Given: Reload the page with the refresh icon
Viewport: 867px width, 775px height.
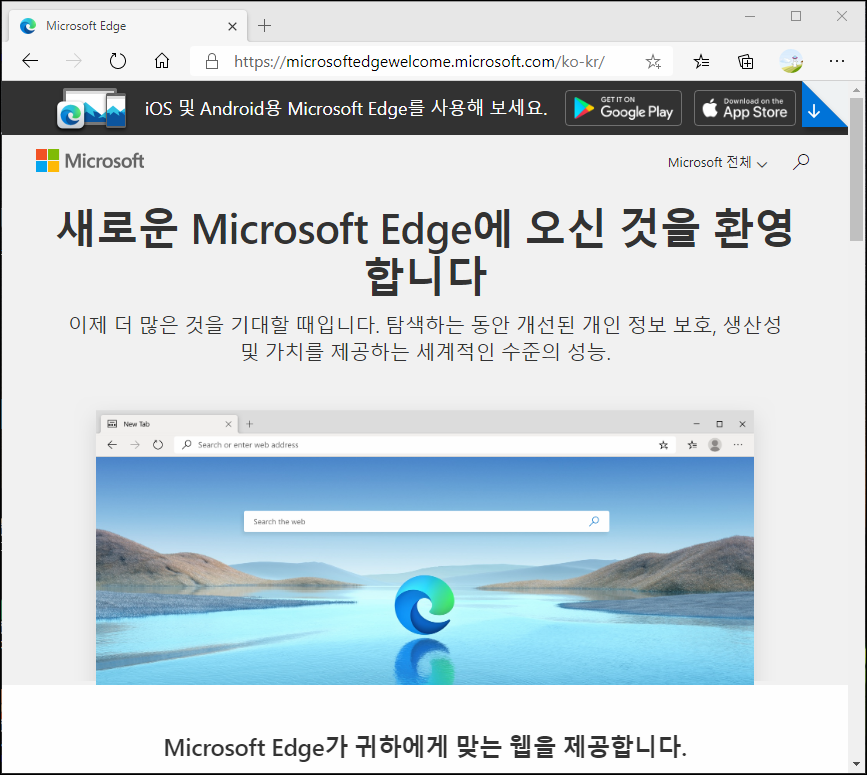Looking at the screenshot, I should click(x=117, y=61).
